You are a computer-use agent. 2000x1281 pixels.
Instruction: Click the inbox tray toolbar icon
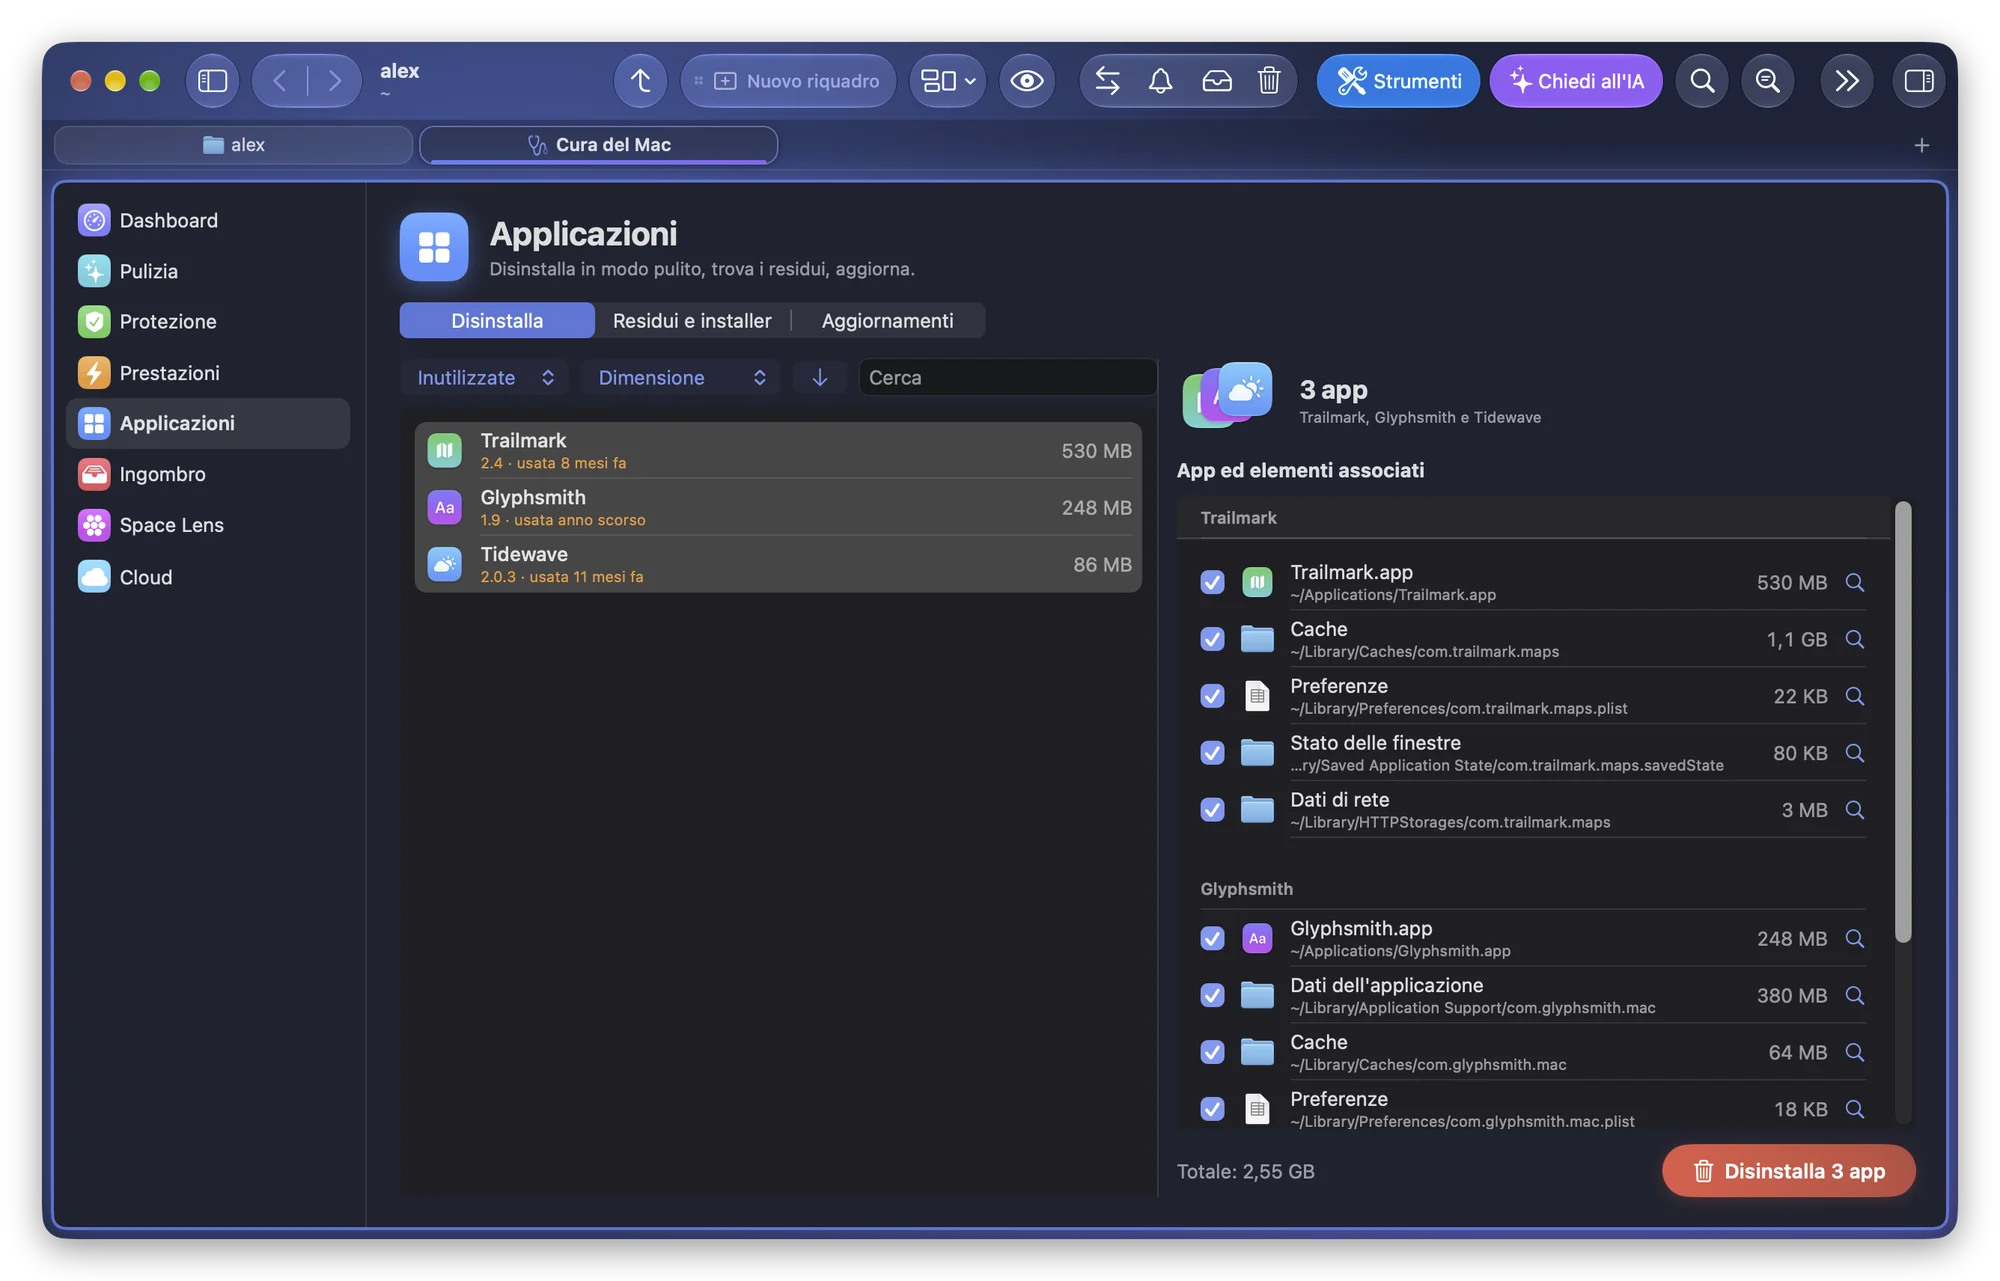click(x=1216, y=81)
